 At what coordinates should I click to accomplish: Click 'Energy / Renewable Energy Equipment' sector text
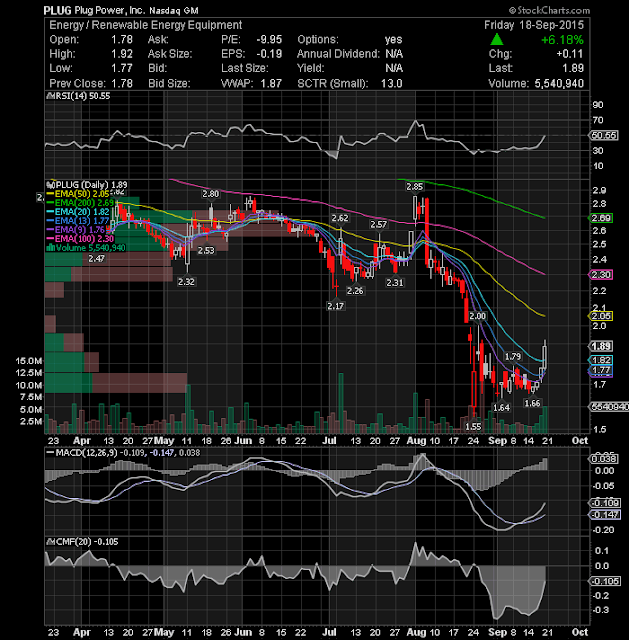146,25
